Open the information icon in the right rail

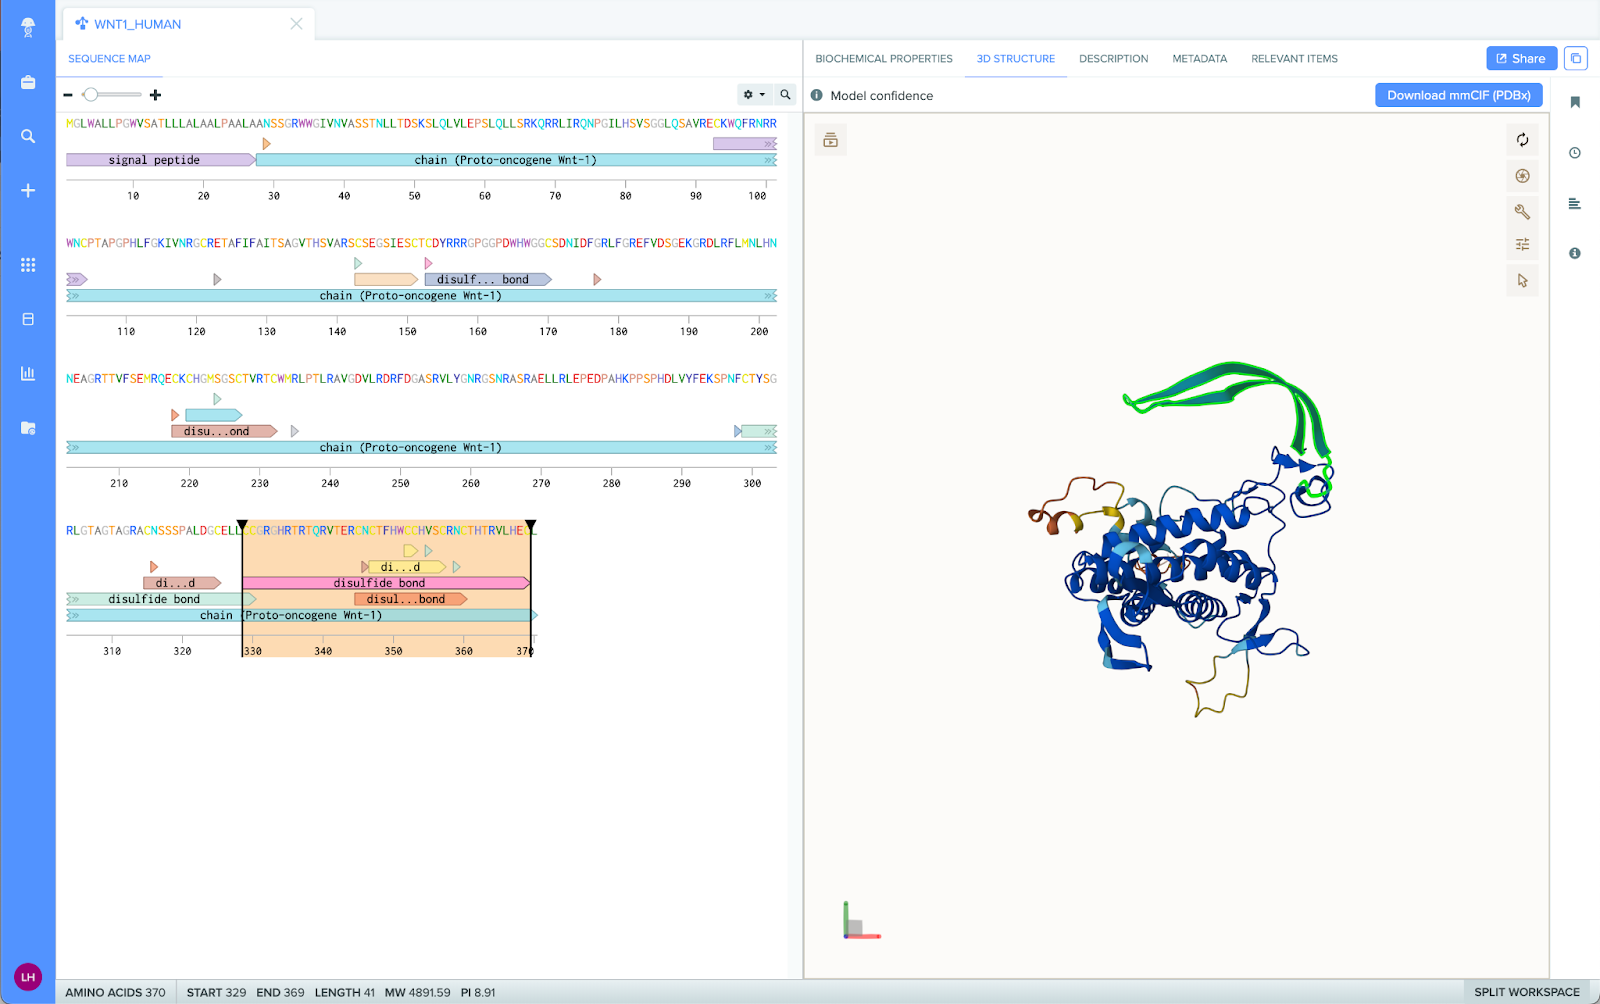1575,253
